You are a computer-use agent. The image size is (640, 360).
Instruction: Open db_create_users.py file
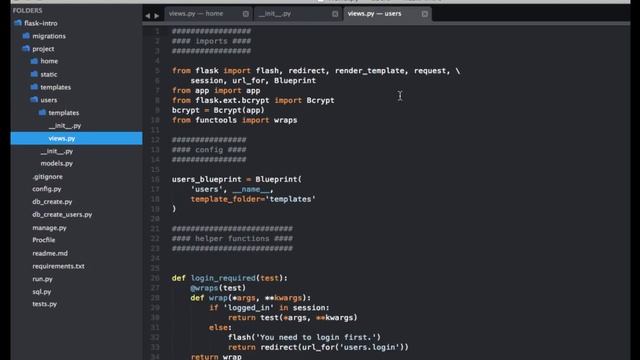pos(62,214)
